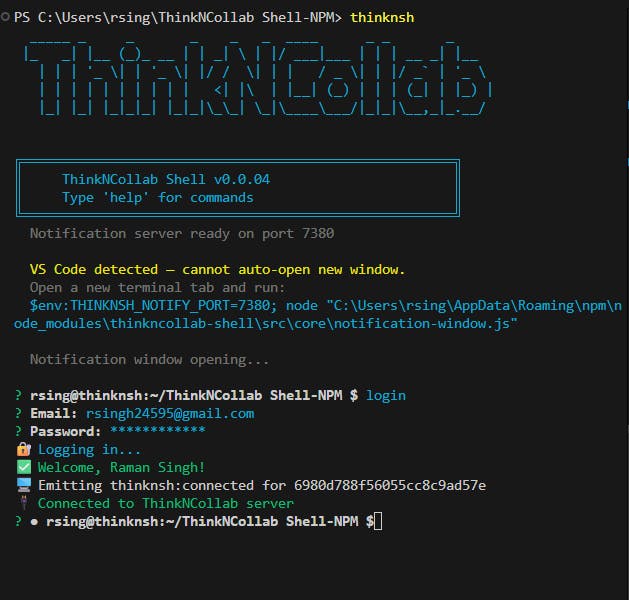Viewport: 629px width, 600px height.
Task: Click the PS C:\Users\rsing path prompt
Action: coord(178,17)
